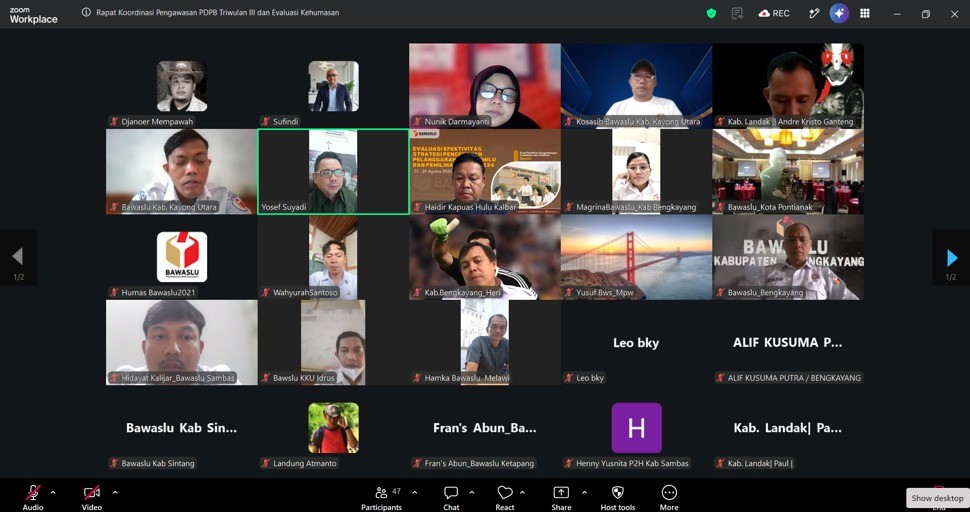Click name label Bawaslu_Bengkayang
This screenshot has height=512, width=970.
tap(765, 292)
